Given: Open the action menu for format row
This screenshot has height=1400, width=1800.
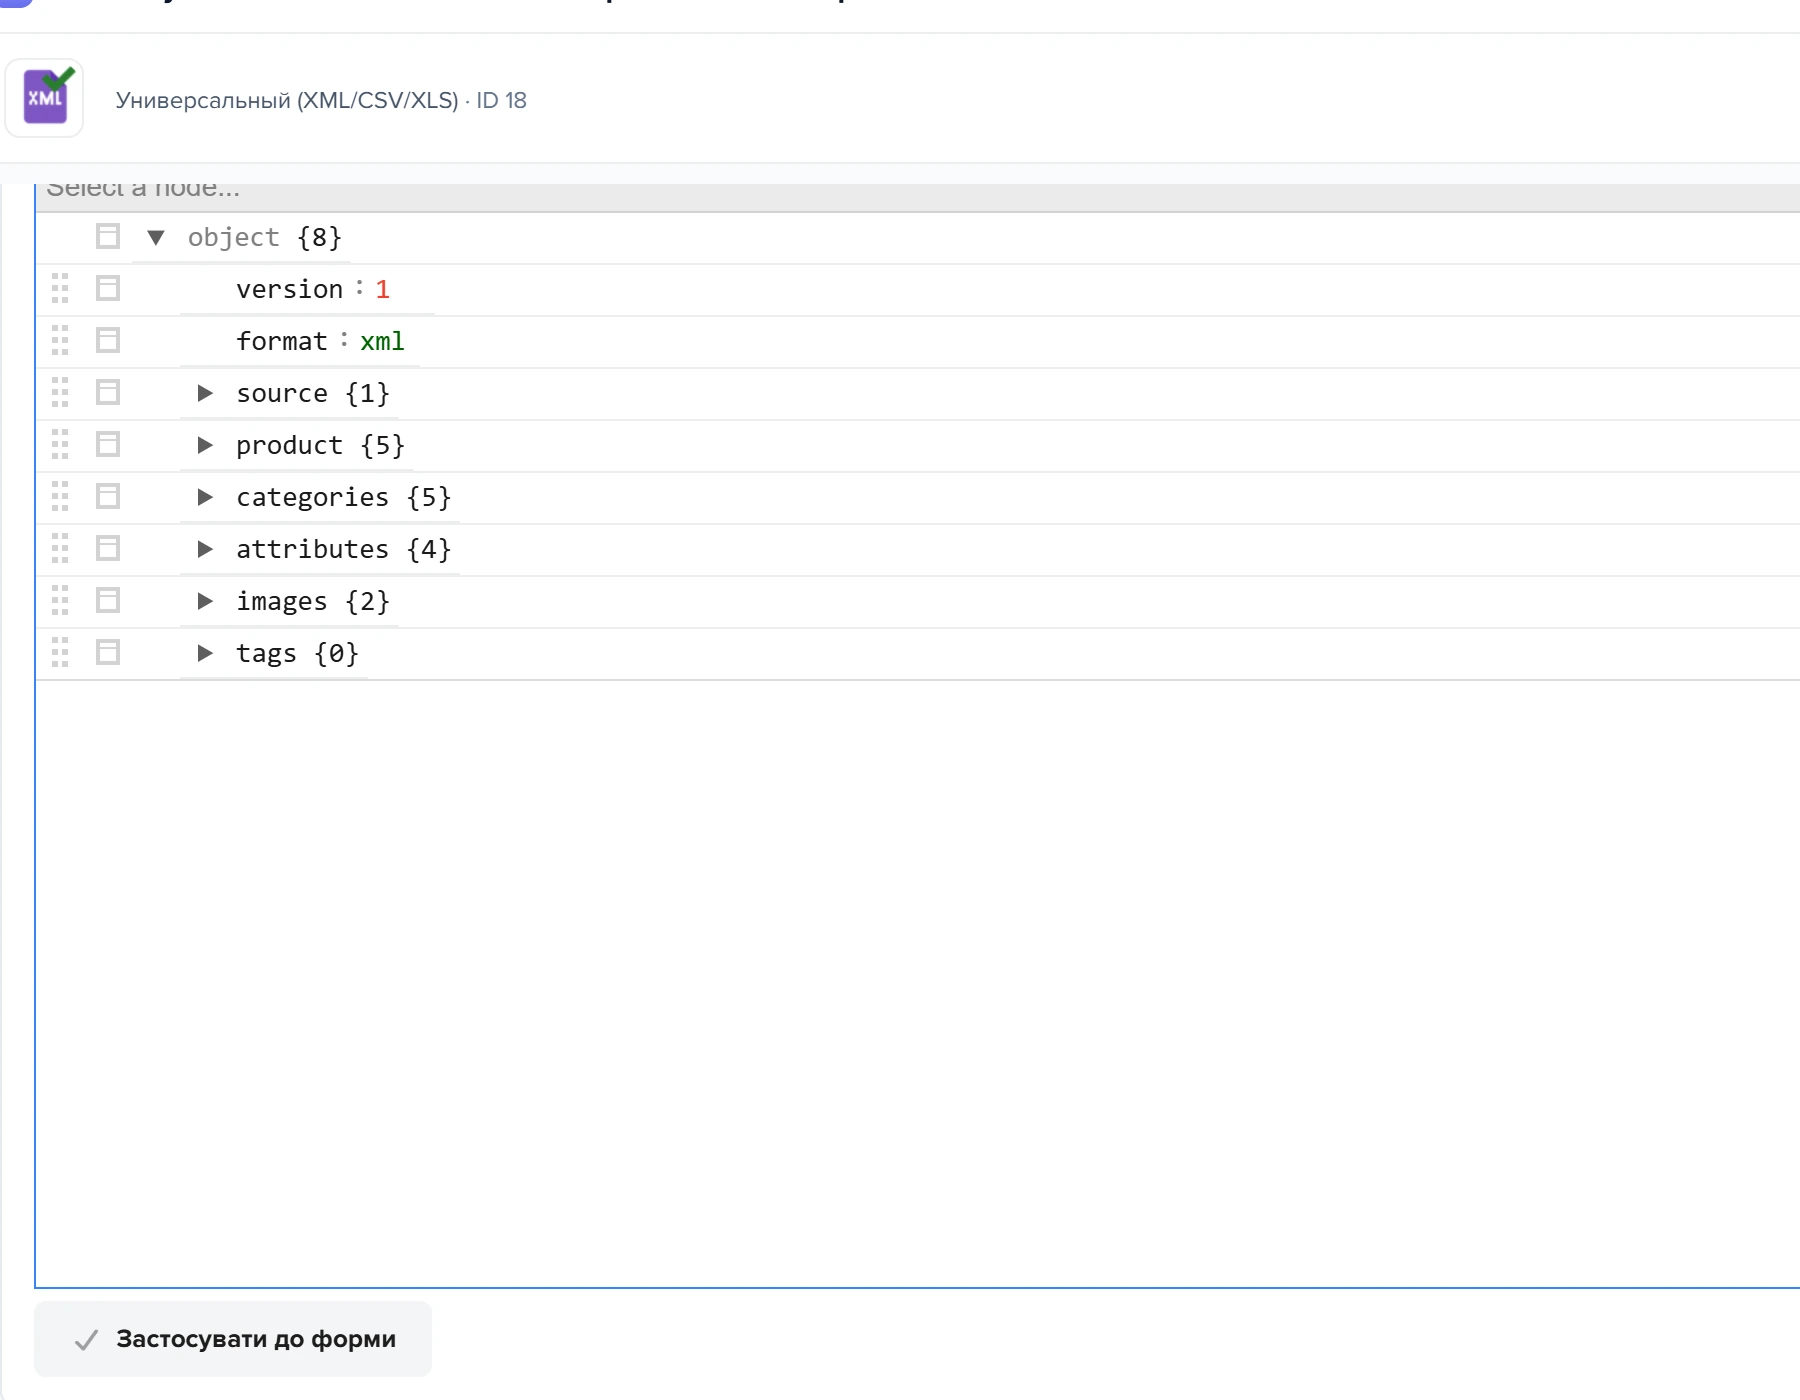Looking at the screenshot, I should pos(108,341).
